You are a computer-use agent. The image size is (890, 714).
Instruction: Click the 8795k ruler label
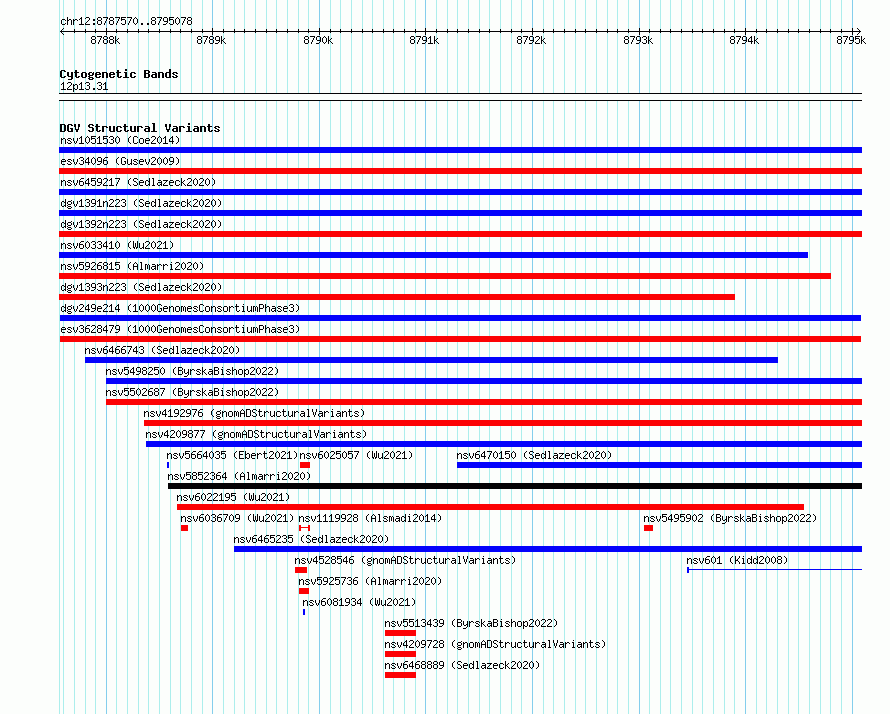pos(851,40)
